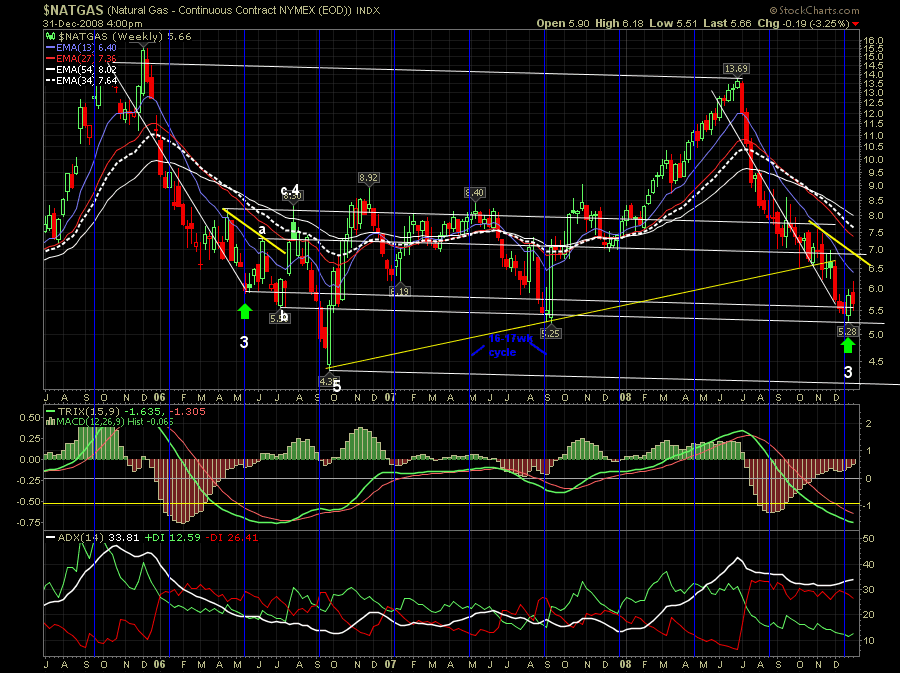Click the wave label 'b'
900x673 pixels.
(x=284, y=316)
